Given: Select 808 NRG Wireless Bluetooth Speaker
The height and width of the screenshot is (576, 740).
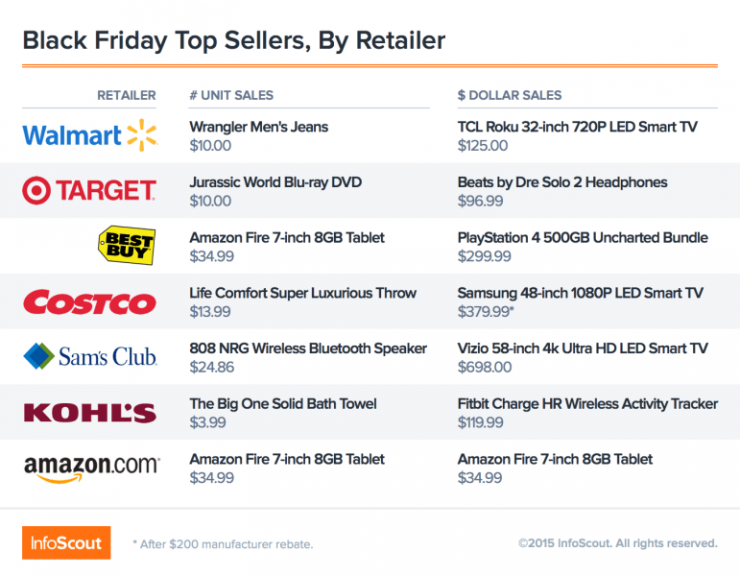Looking at the screenshot, I should click(x=308, y=348).
